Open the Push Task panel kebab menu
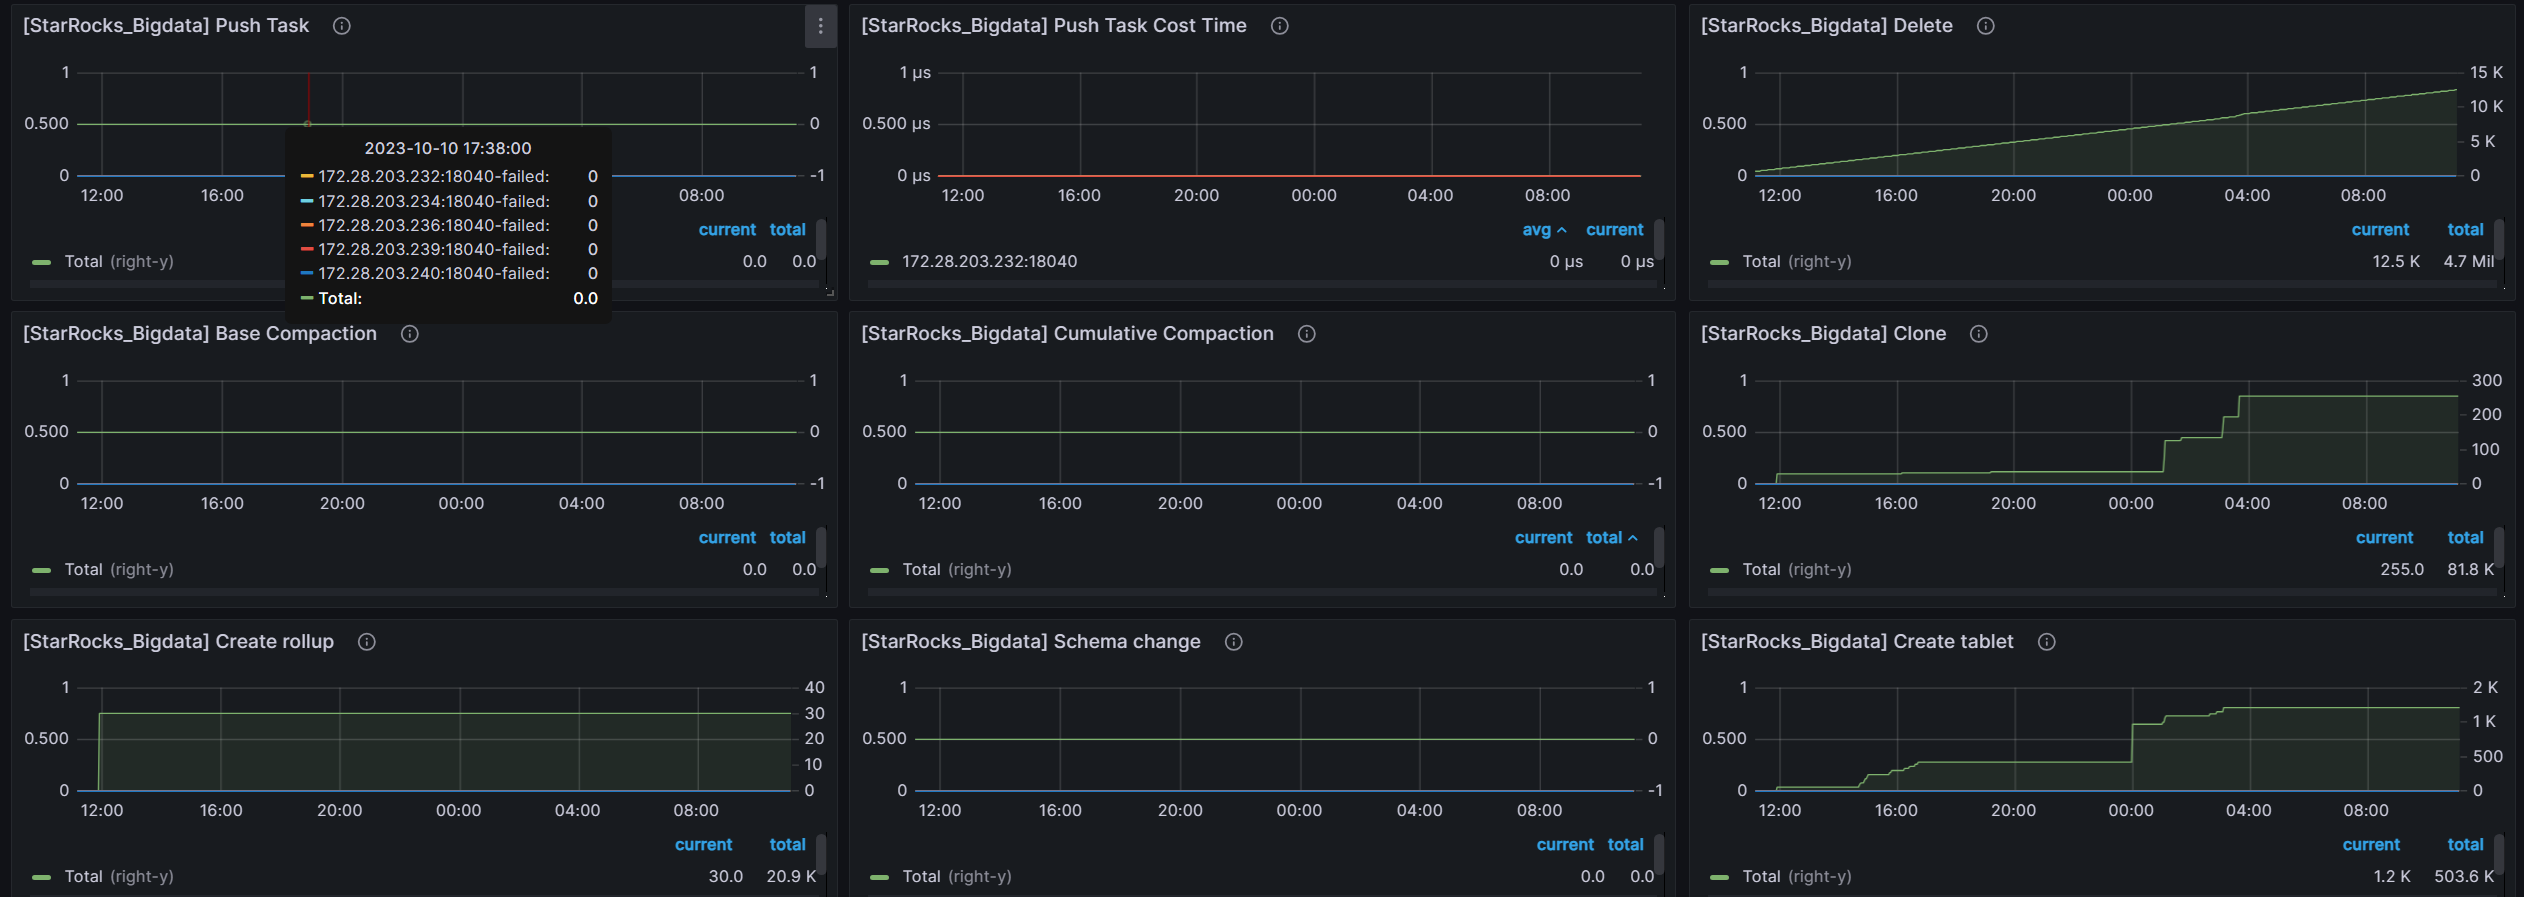 tap(820, 26)
